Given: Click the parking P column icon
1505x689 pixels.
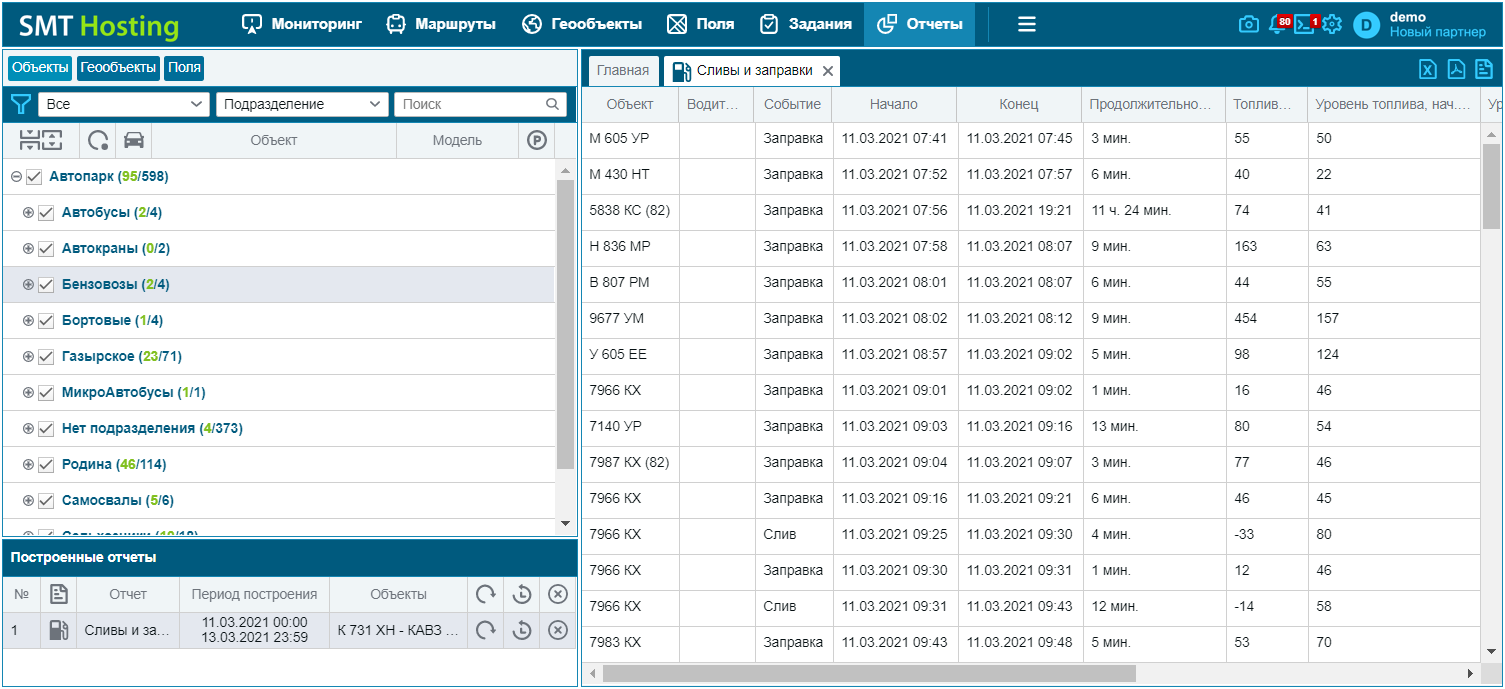Looking at the screenshot, I should [x=537, y=140].
